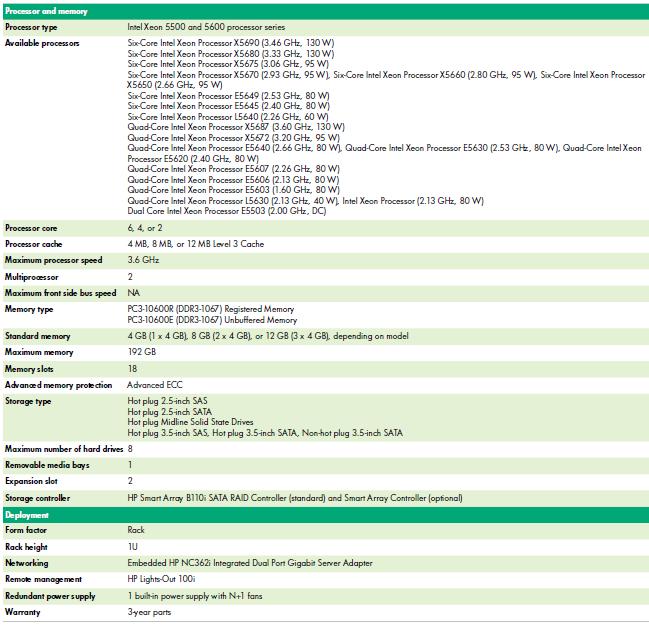Image resolution: width=649 pixels, height=626 pixels.
Task: Click the 'Memory type' label
Action: click(x=29, y=309)
